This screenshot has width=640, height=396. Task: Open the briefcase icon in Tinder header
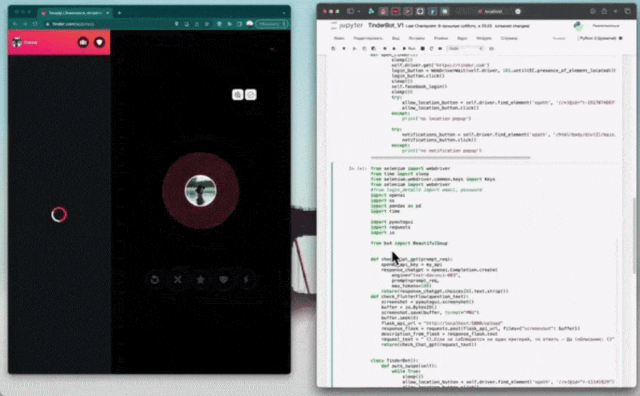click(83, 42)
